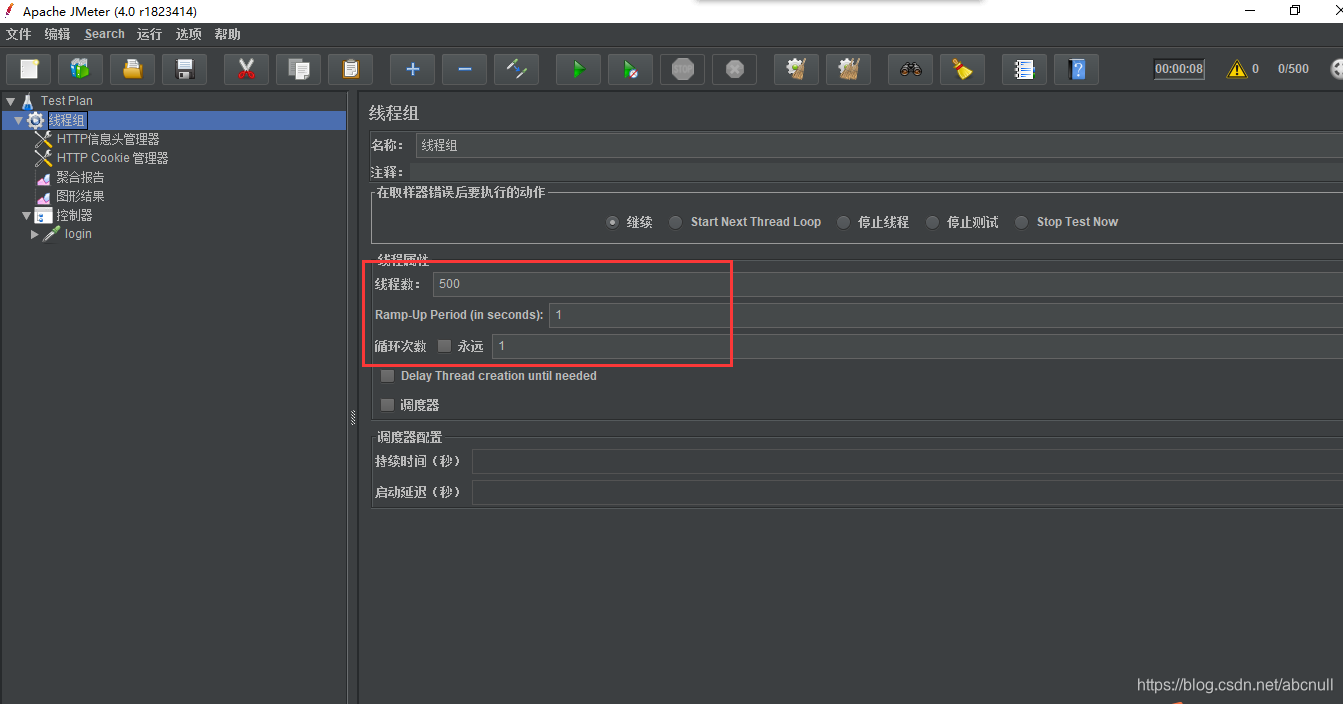Click Start no pauses icon
1343x704 pixels.
[630, 69]
